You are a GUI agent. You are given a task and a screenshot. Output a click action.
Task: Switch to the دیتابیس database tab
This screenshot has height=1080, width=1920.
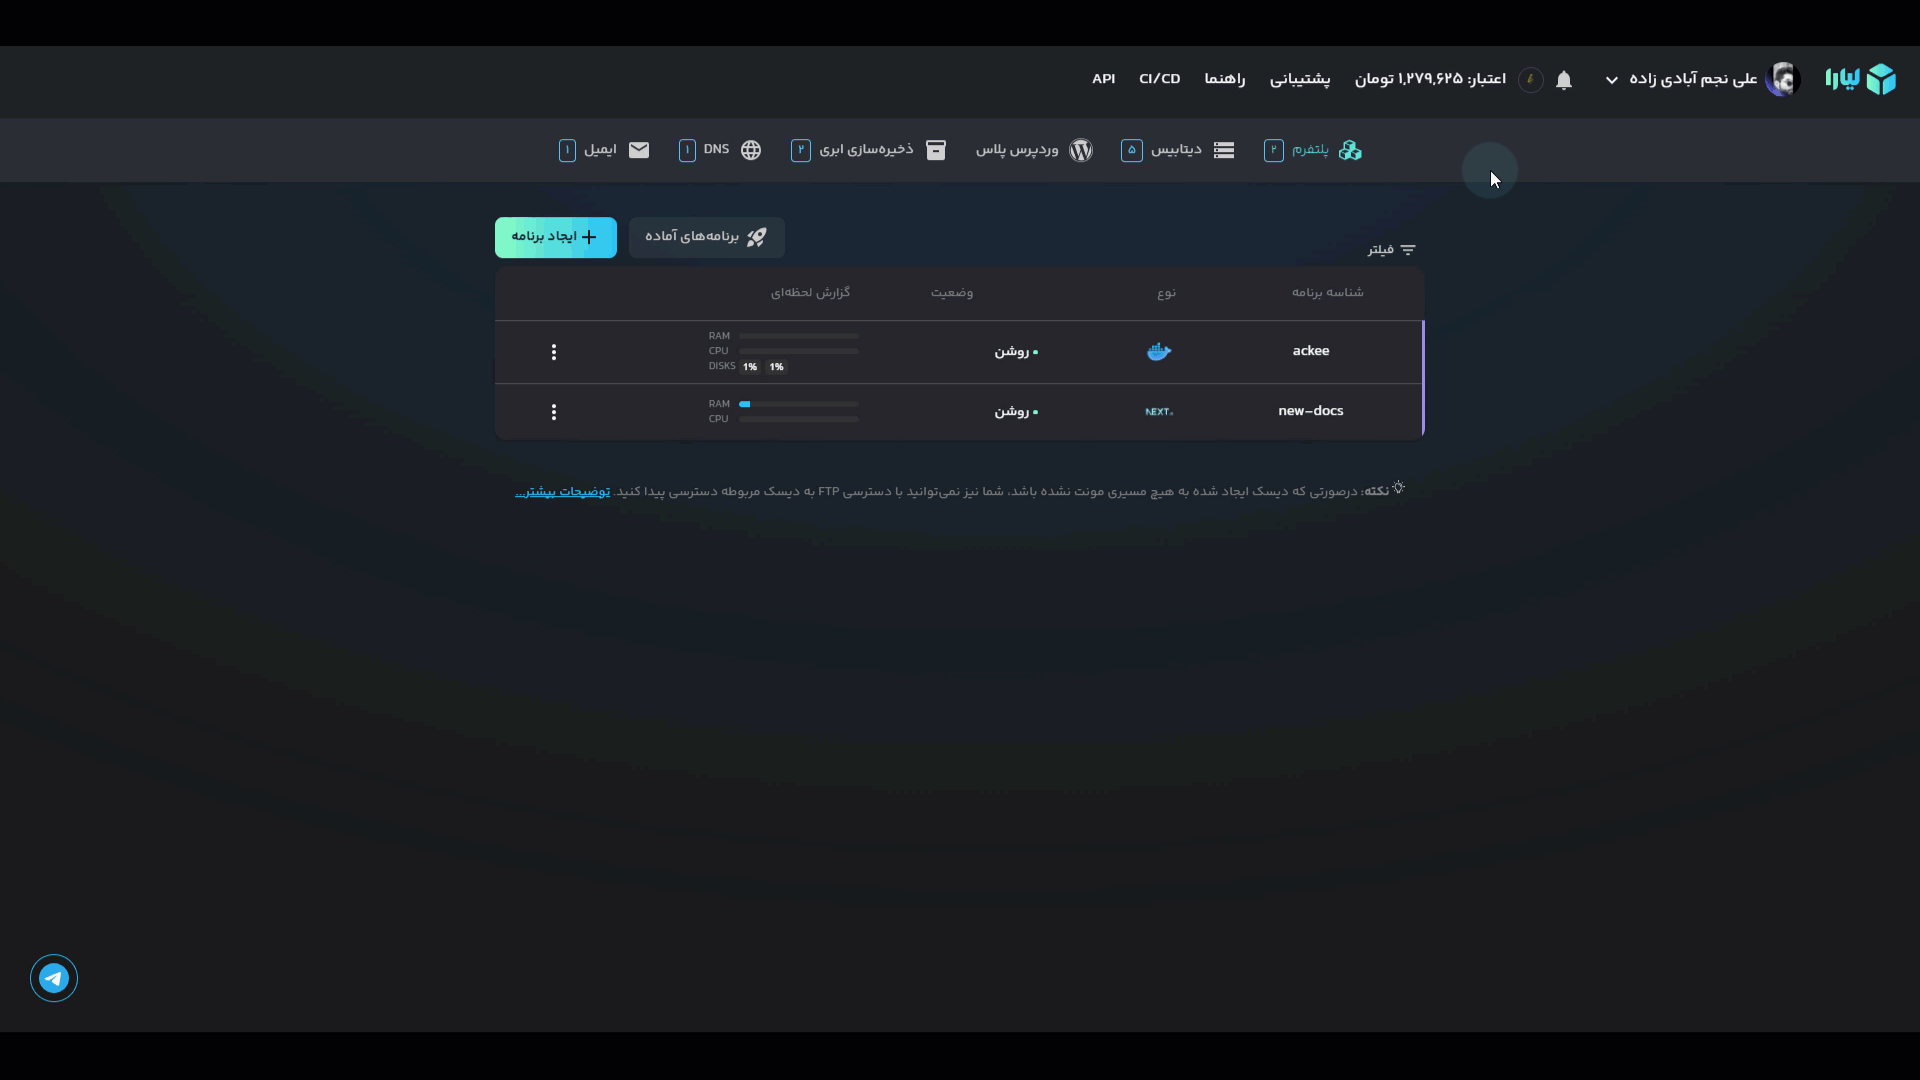click(1178, 150)
